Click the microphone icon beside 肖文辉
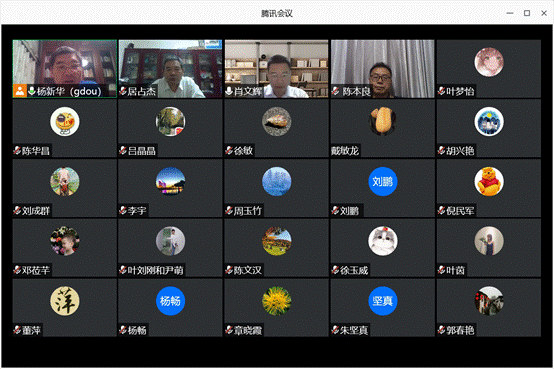The width and height of the screenshot is (554, 369). 229,91
